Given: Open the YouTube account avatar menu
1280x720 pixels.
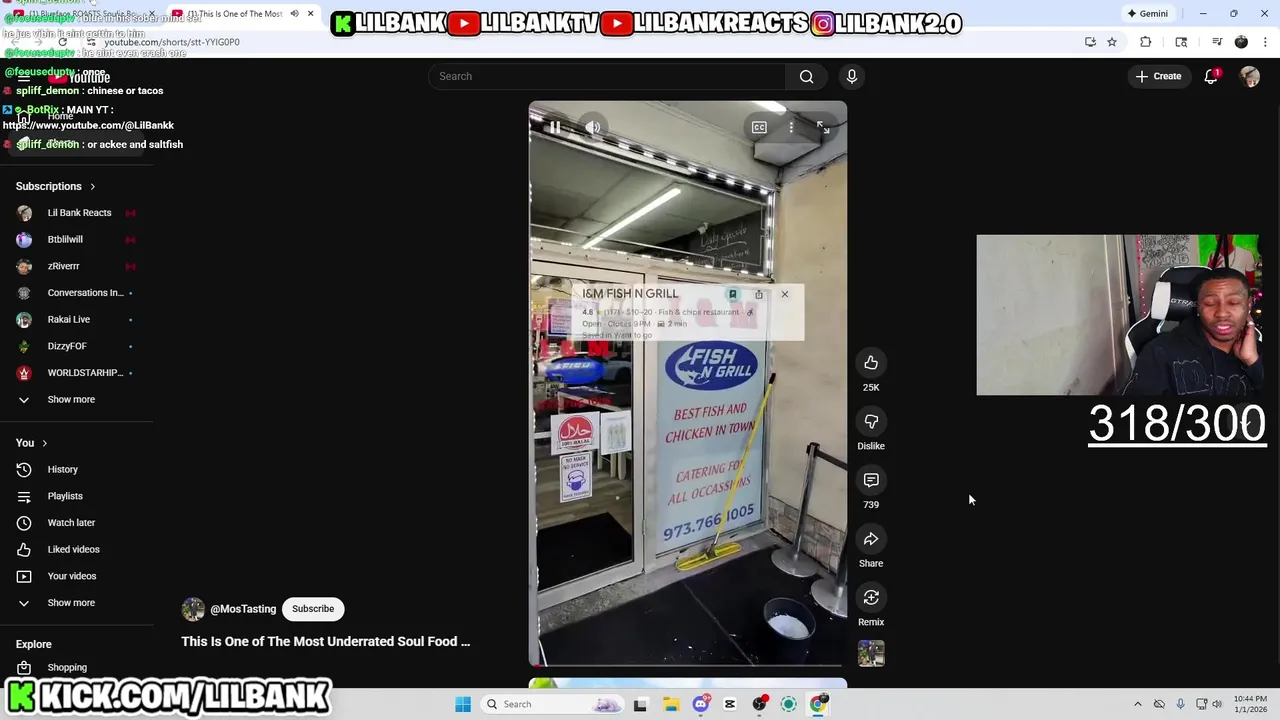Looking at the screenshot, I should (1250, 76).
